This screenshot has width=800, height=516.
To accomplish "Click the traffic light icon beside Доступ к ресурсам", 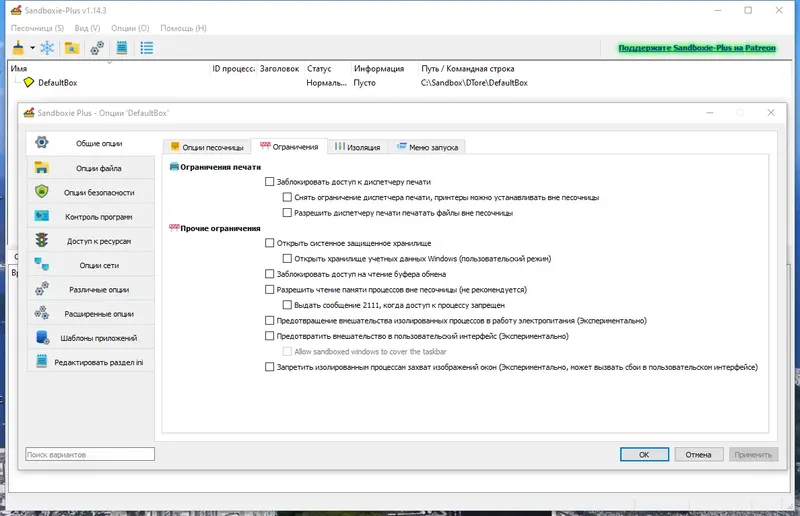I will (41, 240).
